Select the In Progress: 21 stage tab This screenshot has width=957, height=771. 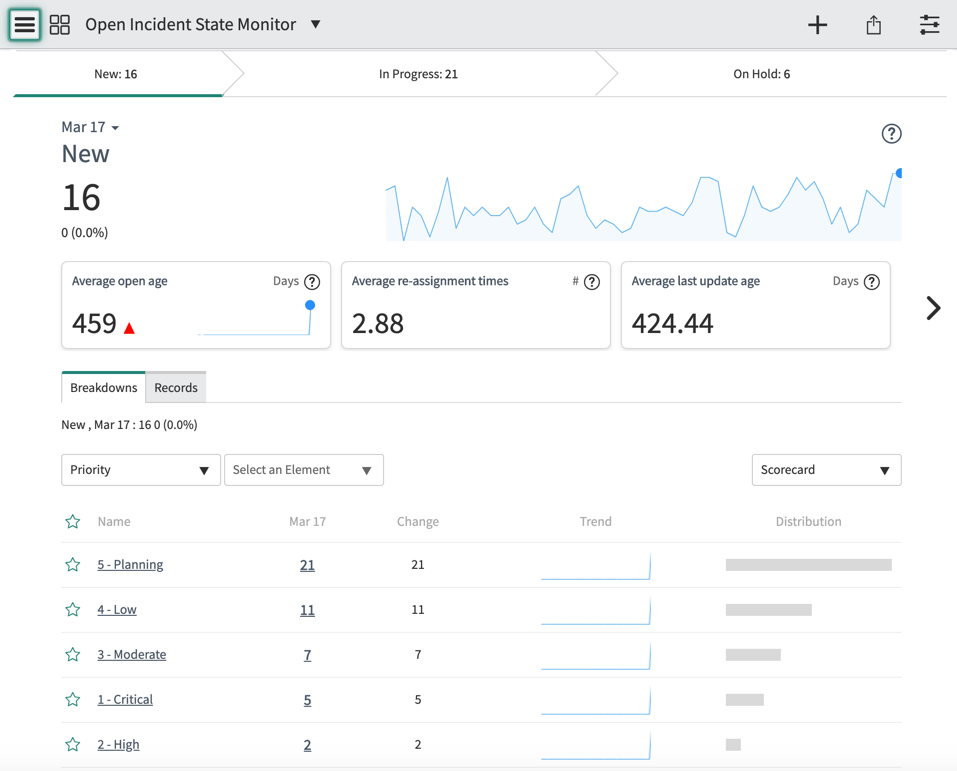[x=418, y=74]
